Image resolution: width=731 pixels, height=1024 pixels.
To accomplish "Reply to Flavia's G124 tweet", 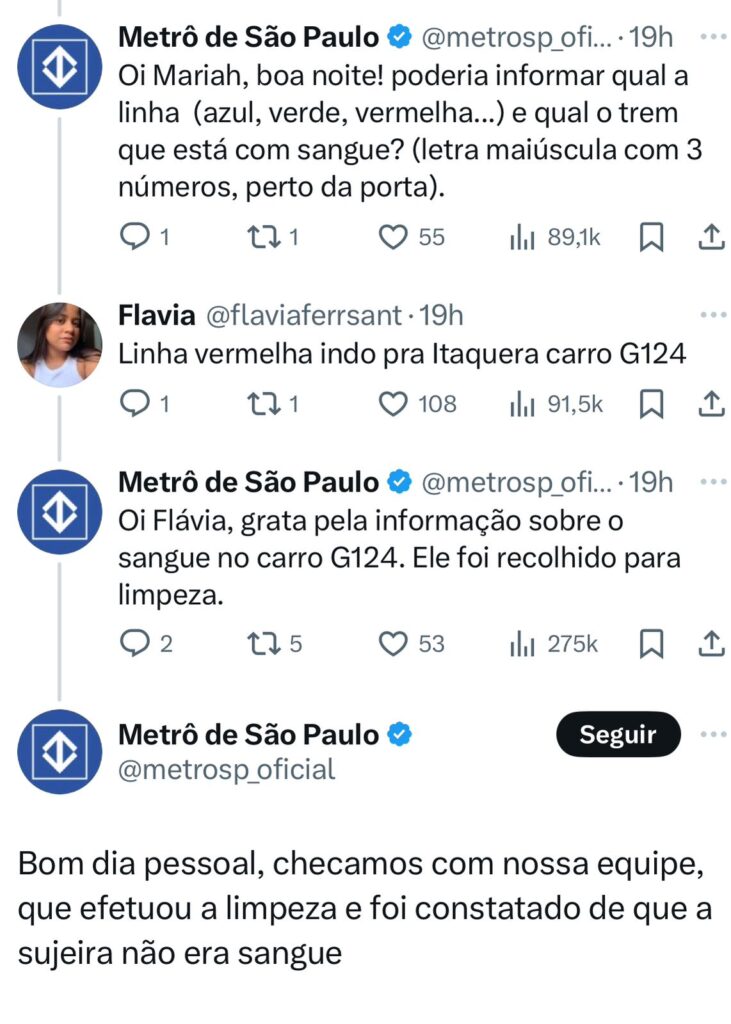I will [133, 403].
